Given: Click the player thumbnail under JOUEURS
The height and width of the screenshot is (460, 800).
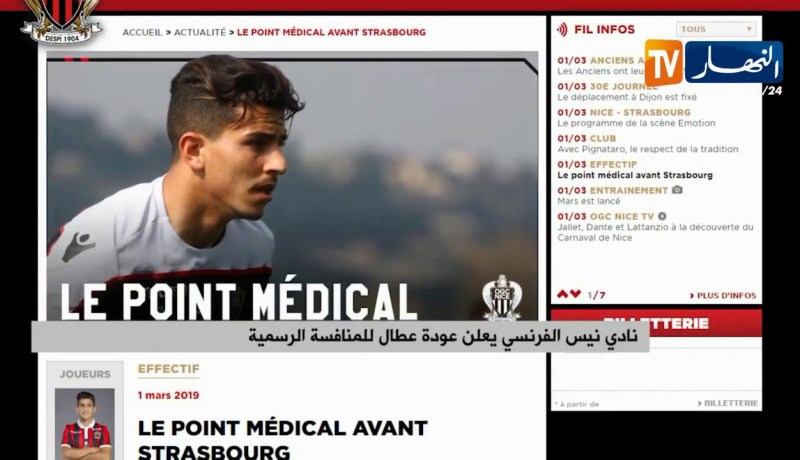Looking at the screenshot, I should pyautogui.click(x=85, y=424).
